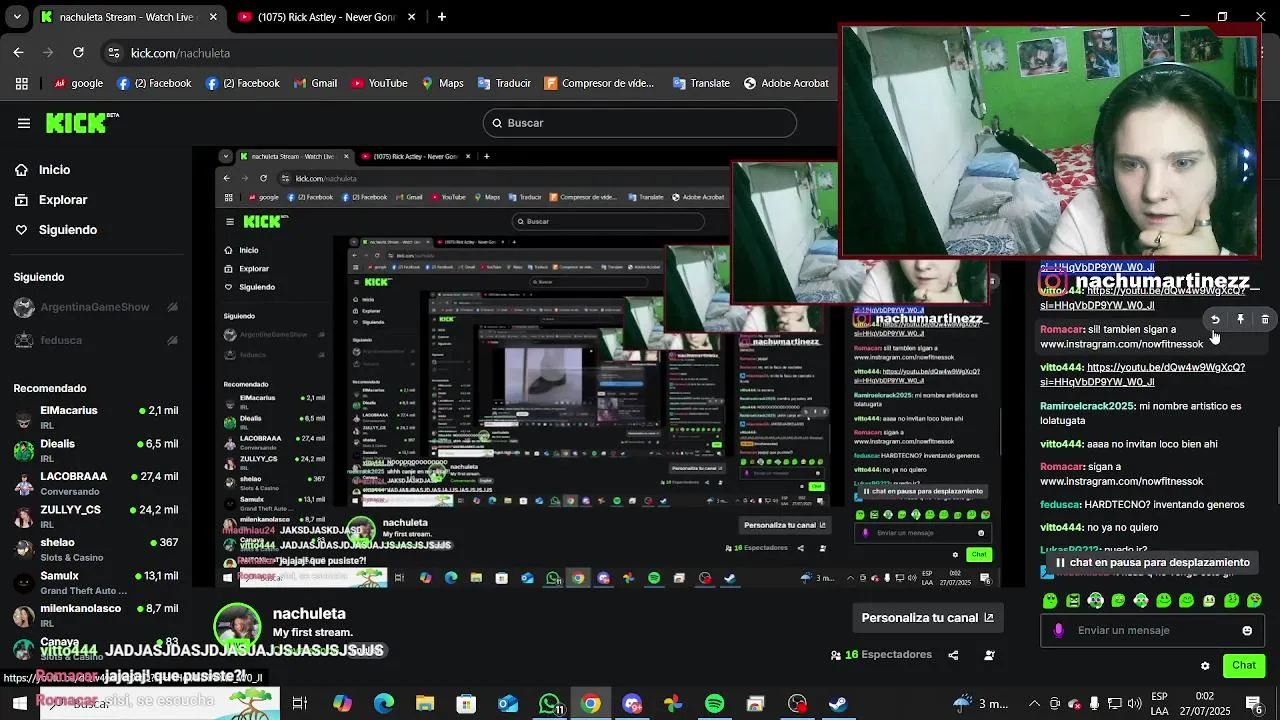The height and width of the screenshot is (720, 1280).
Task: Open the Translate bookmark
Action: pyautogui.click(x=700, y=84)
